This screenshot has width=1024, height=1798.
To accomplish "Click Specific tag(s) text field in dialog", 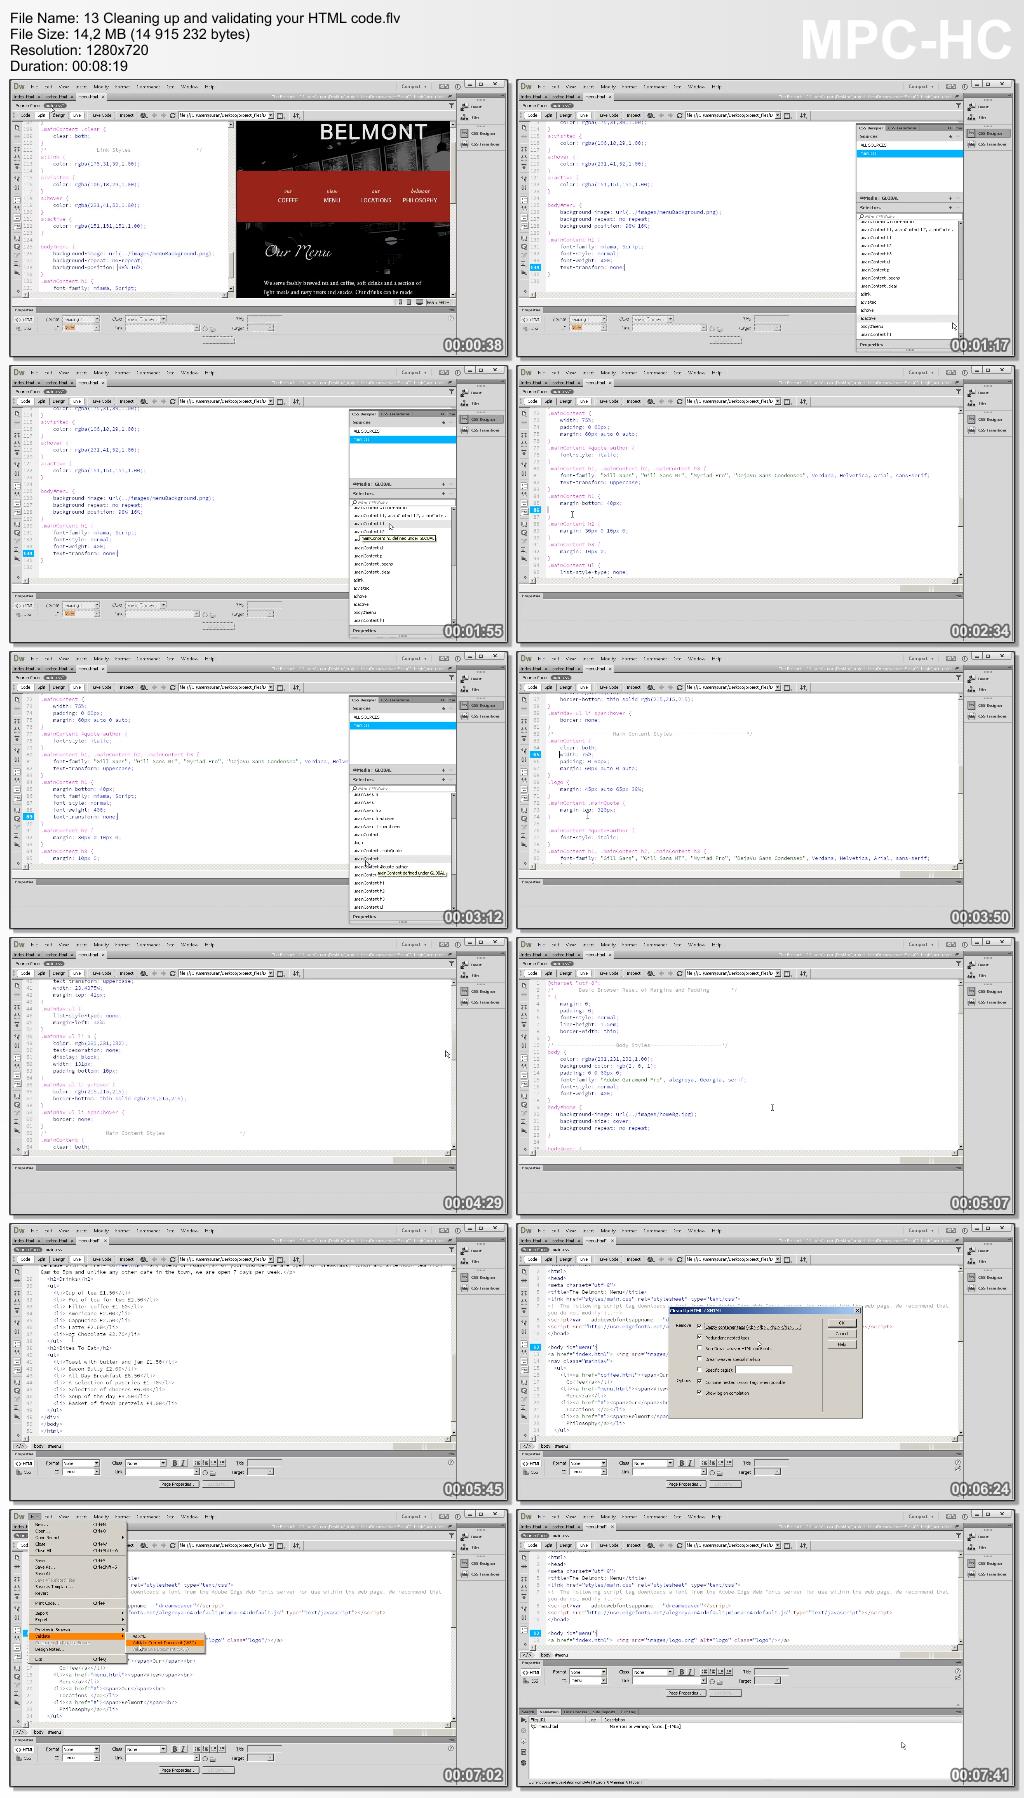I will pos(763,1369).
